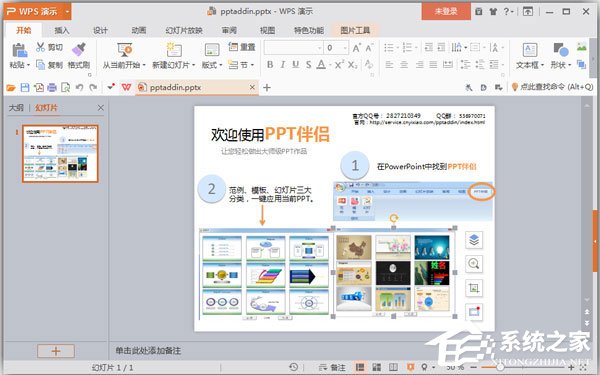Click the 未登录 (Not logged in) button
The width and height of the screenshot is (600, 375).
tap(446, 11)
